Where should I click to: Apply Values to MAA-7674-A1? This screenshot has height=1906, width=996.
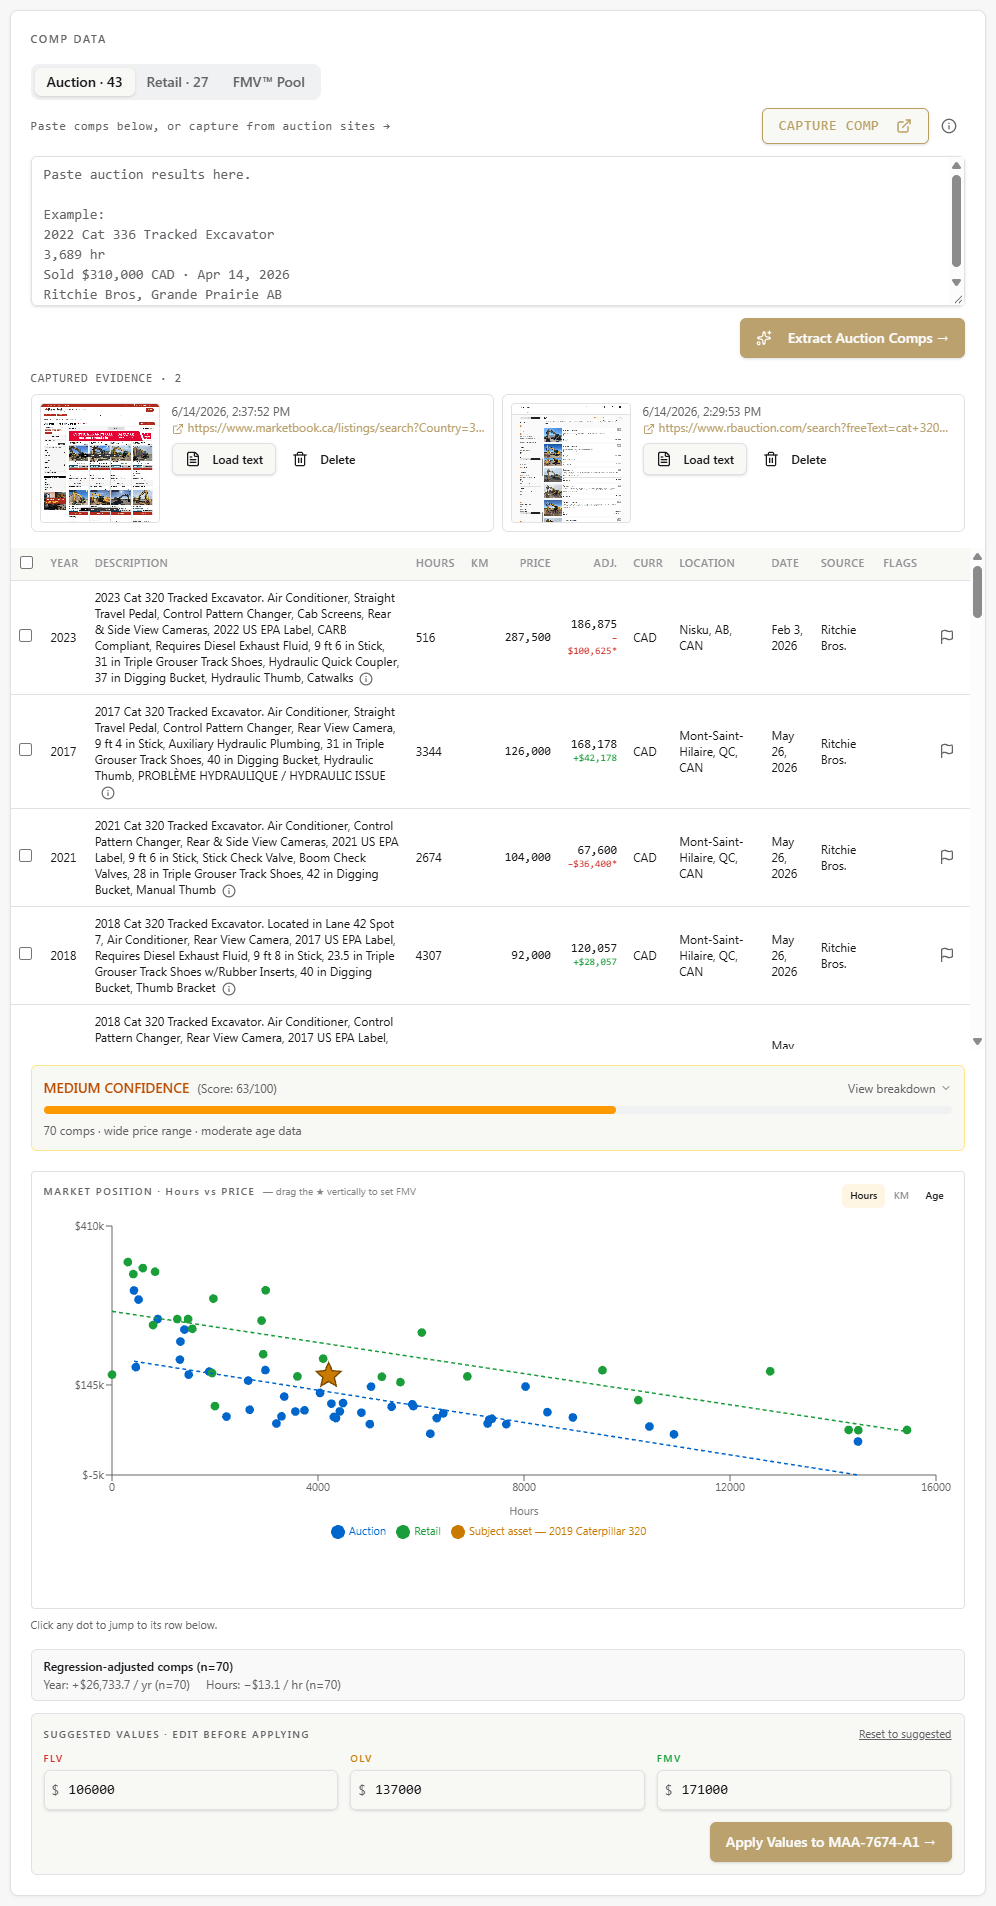[x=831, y=1842]
